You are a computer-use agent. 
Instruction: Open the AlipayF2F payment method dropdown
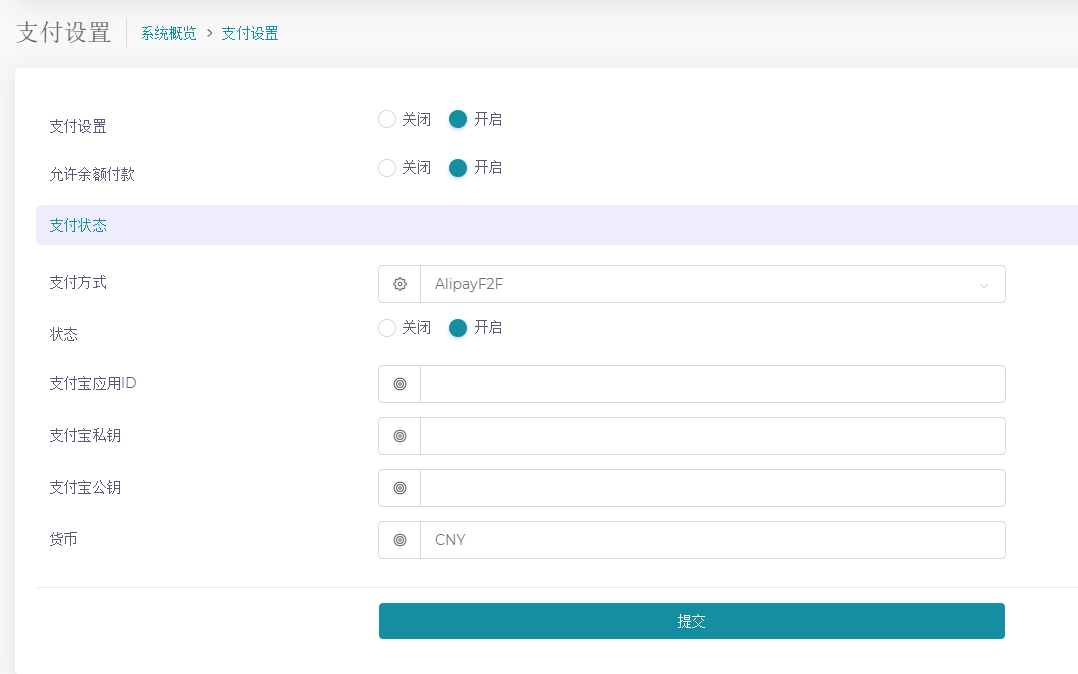[700, 284]
